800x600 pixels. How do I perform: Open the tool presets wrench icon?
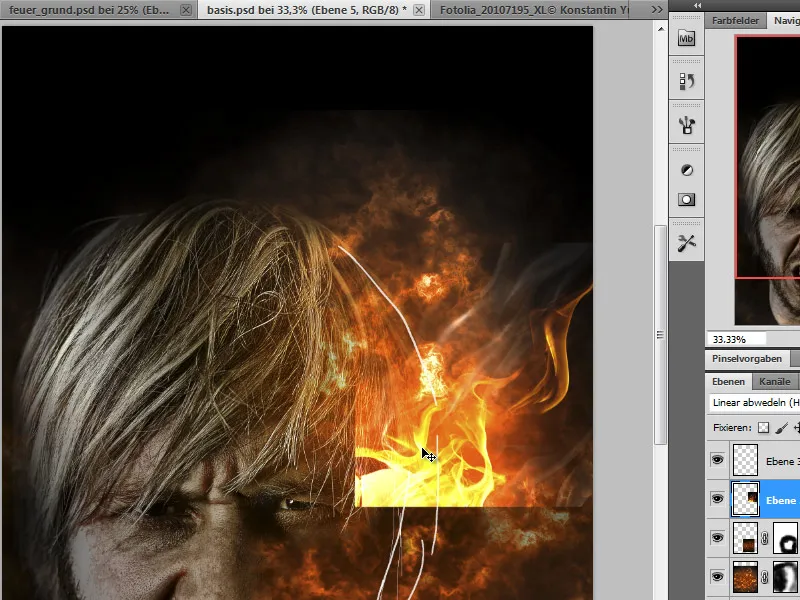click(686, 243)
